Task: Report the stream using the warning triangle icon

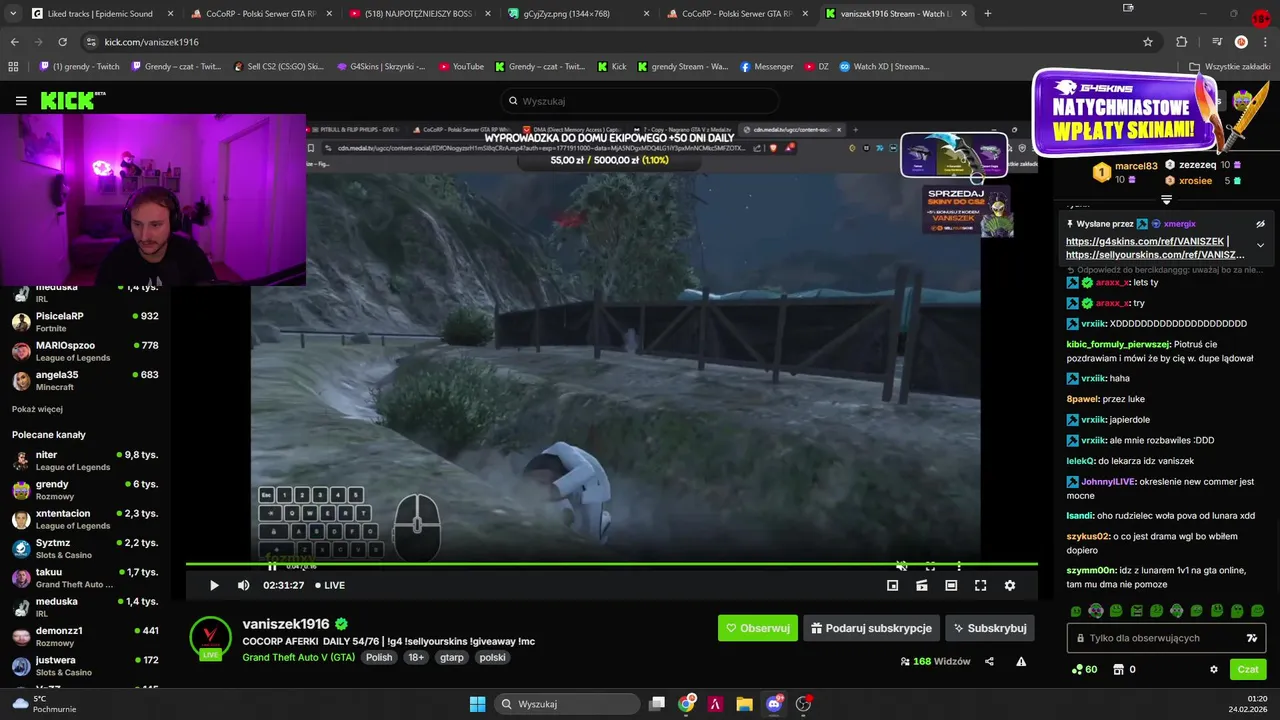Action: point(1021,661)
